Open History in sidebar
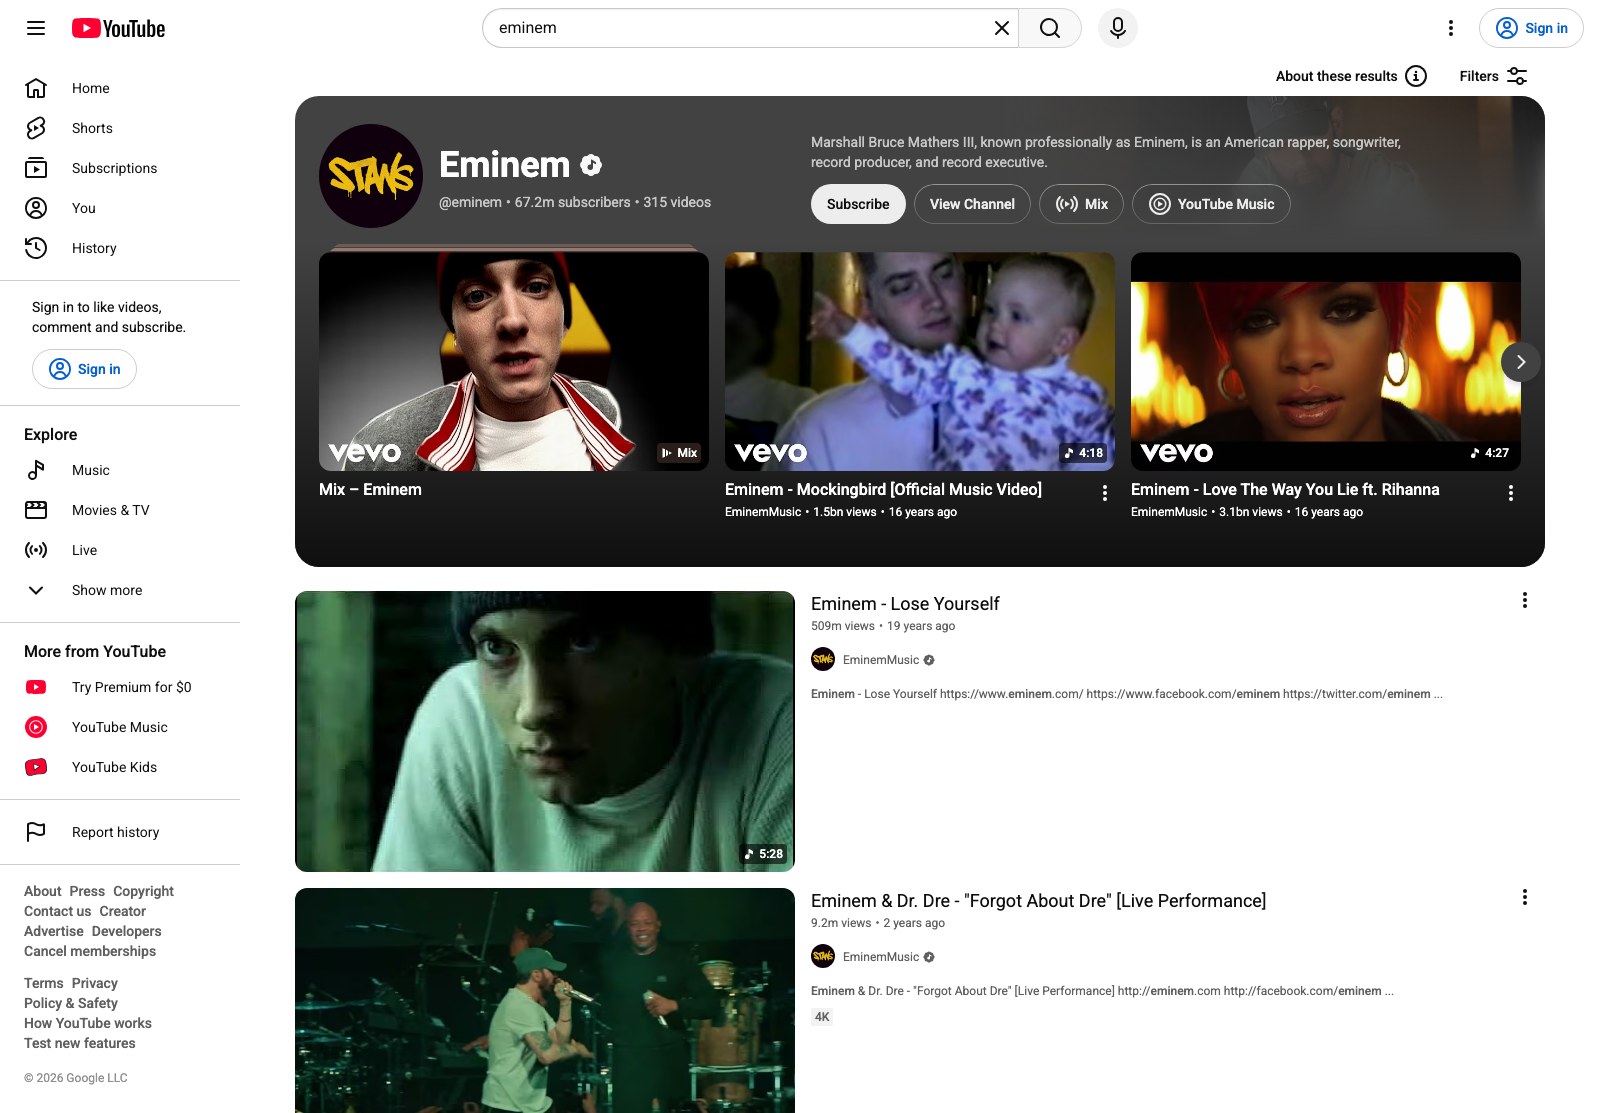Screen dimensions: 1600x1113 click(120, 248)
